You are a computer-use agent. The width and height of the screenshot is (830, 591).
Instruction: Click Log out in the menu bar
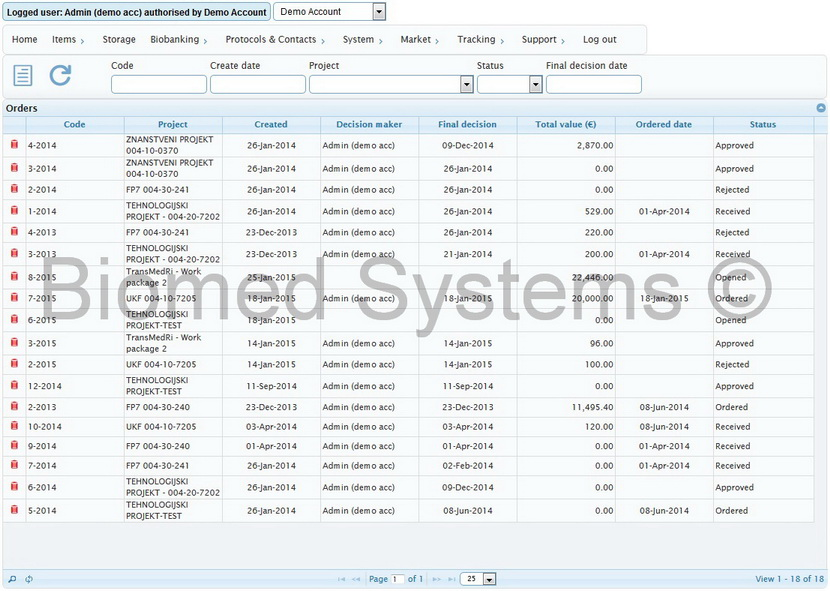pyautogui.click(x=598, y=39)
